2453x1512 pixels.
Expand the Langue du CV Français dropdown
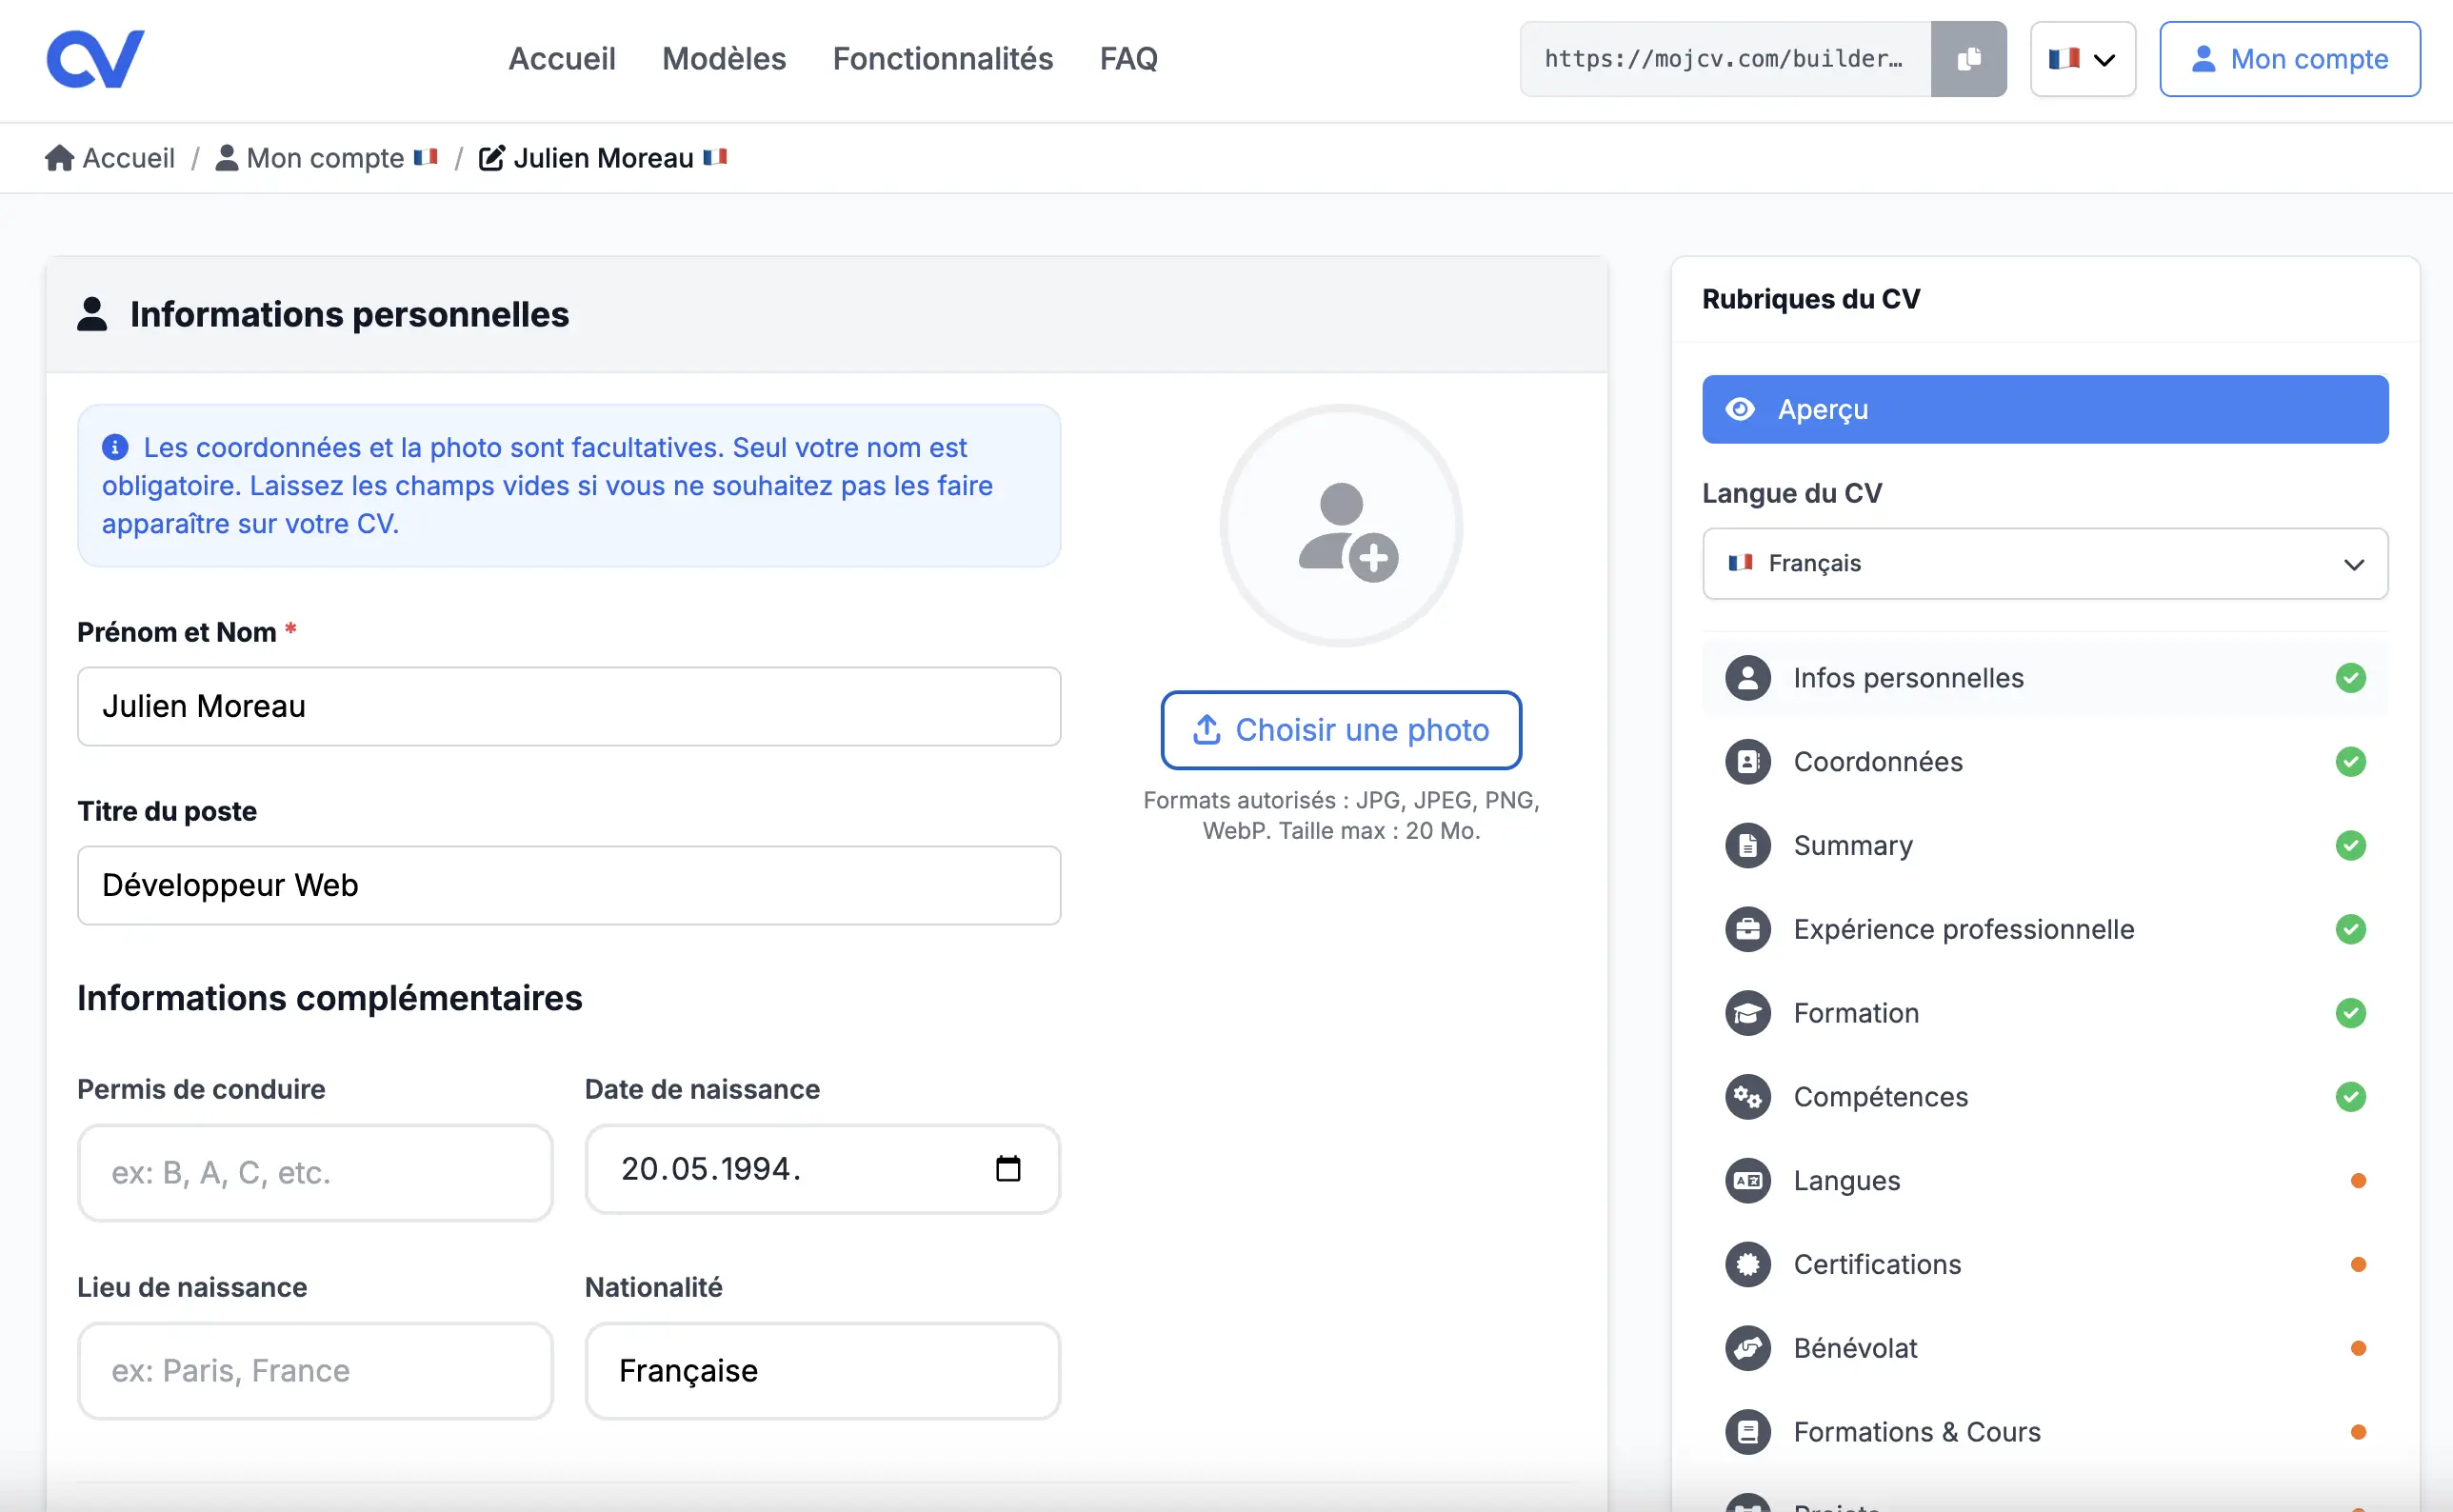[x=2044, y=563]
